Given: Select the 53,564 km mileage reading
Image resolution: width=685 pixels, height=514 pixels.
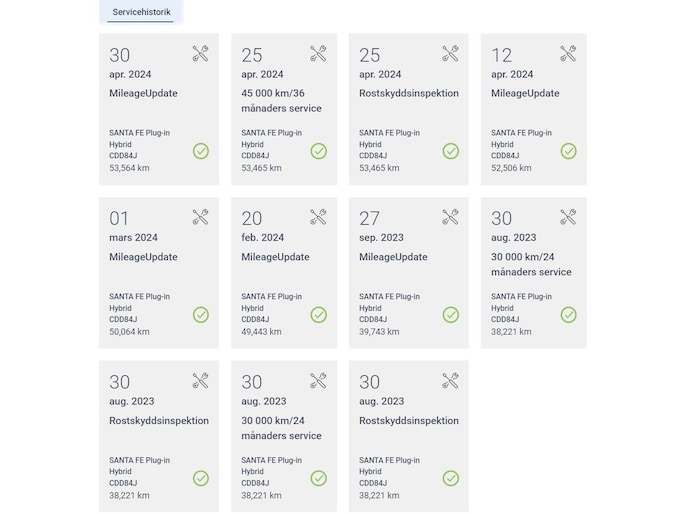Looking at the screenshot, I should [129, 168].
